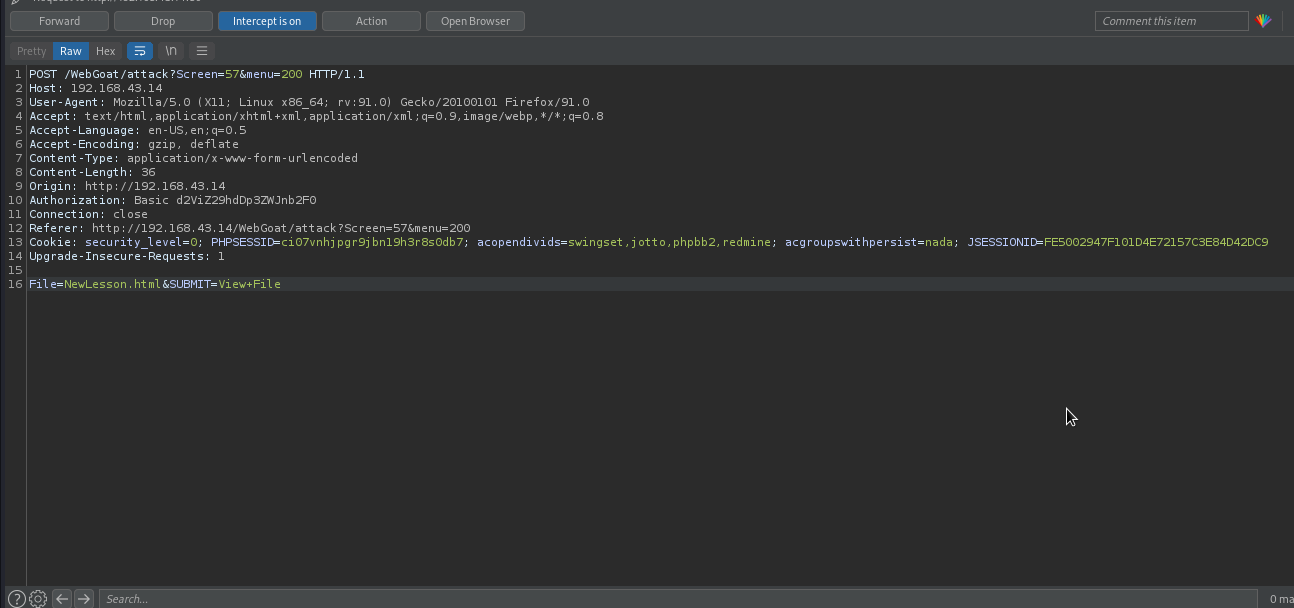
Task: Open the highlight color picker icon
Action: tap(1264, 21)
